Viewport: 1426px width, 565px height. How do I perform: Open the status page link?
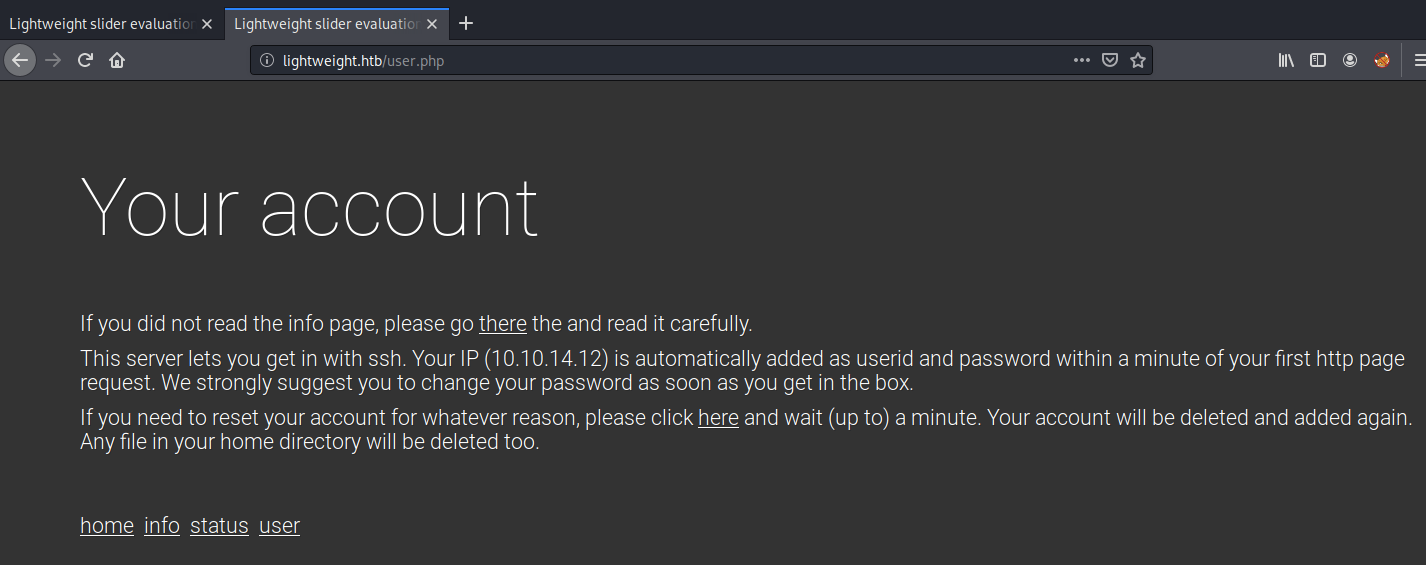(219, 526)
